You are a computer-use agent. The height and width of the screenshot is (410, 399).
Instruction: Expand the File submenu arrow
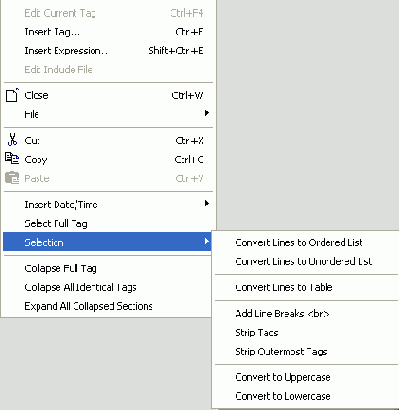[207, 113]
